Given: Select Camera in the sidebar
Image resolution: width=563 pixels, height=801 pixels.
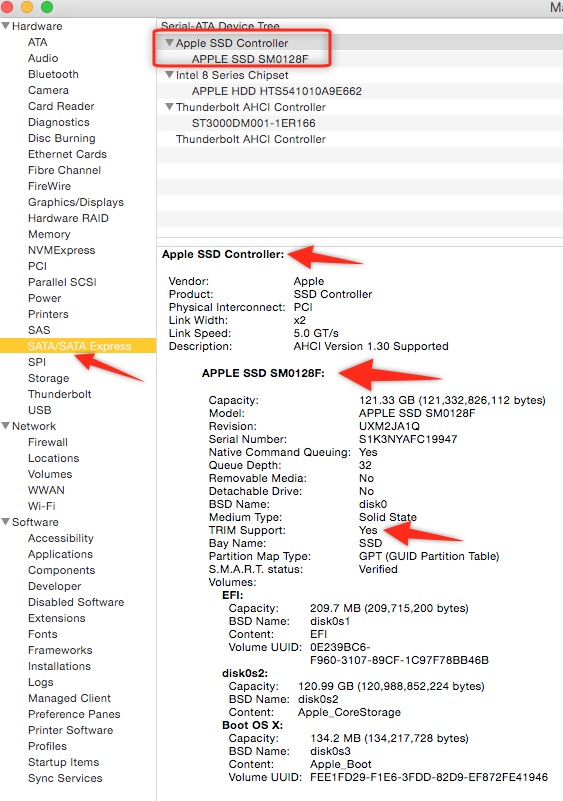Looking at the screenshot, I should pos(48,90).
